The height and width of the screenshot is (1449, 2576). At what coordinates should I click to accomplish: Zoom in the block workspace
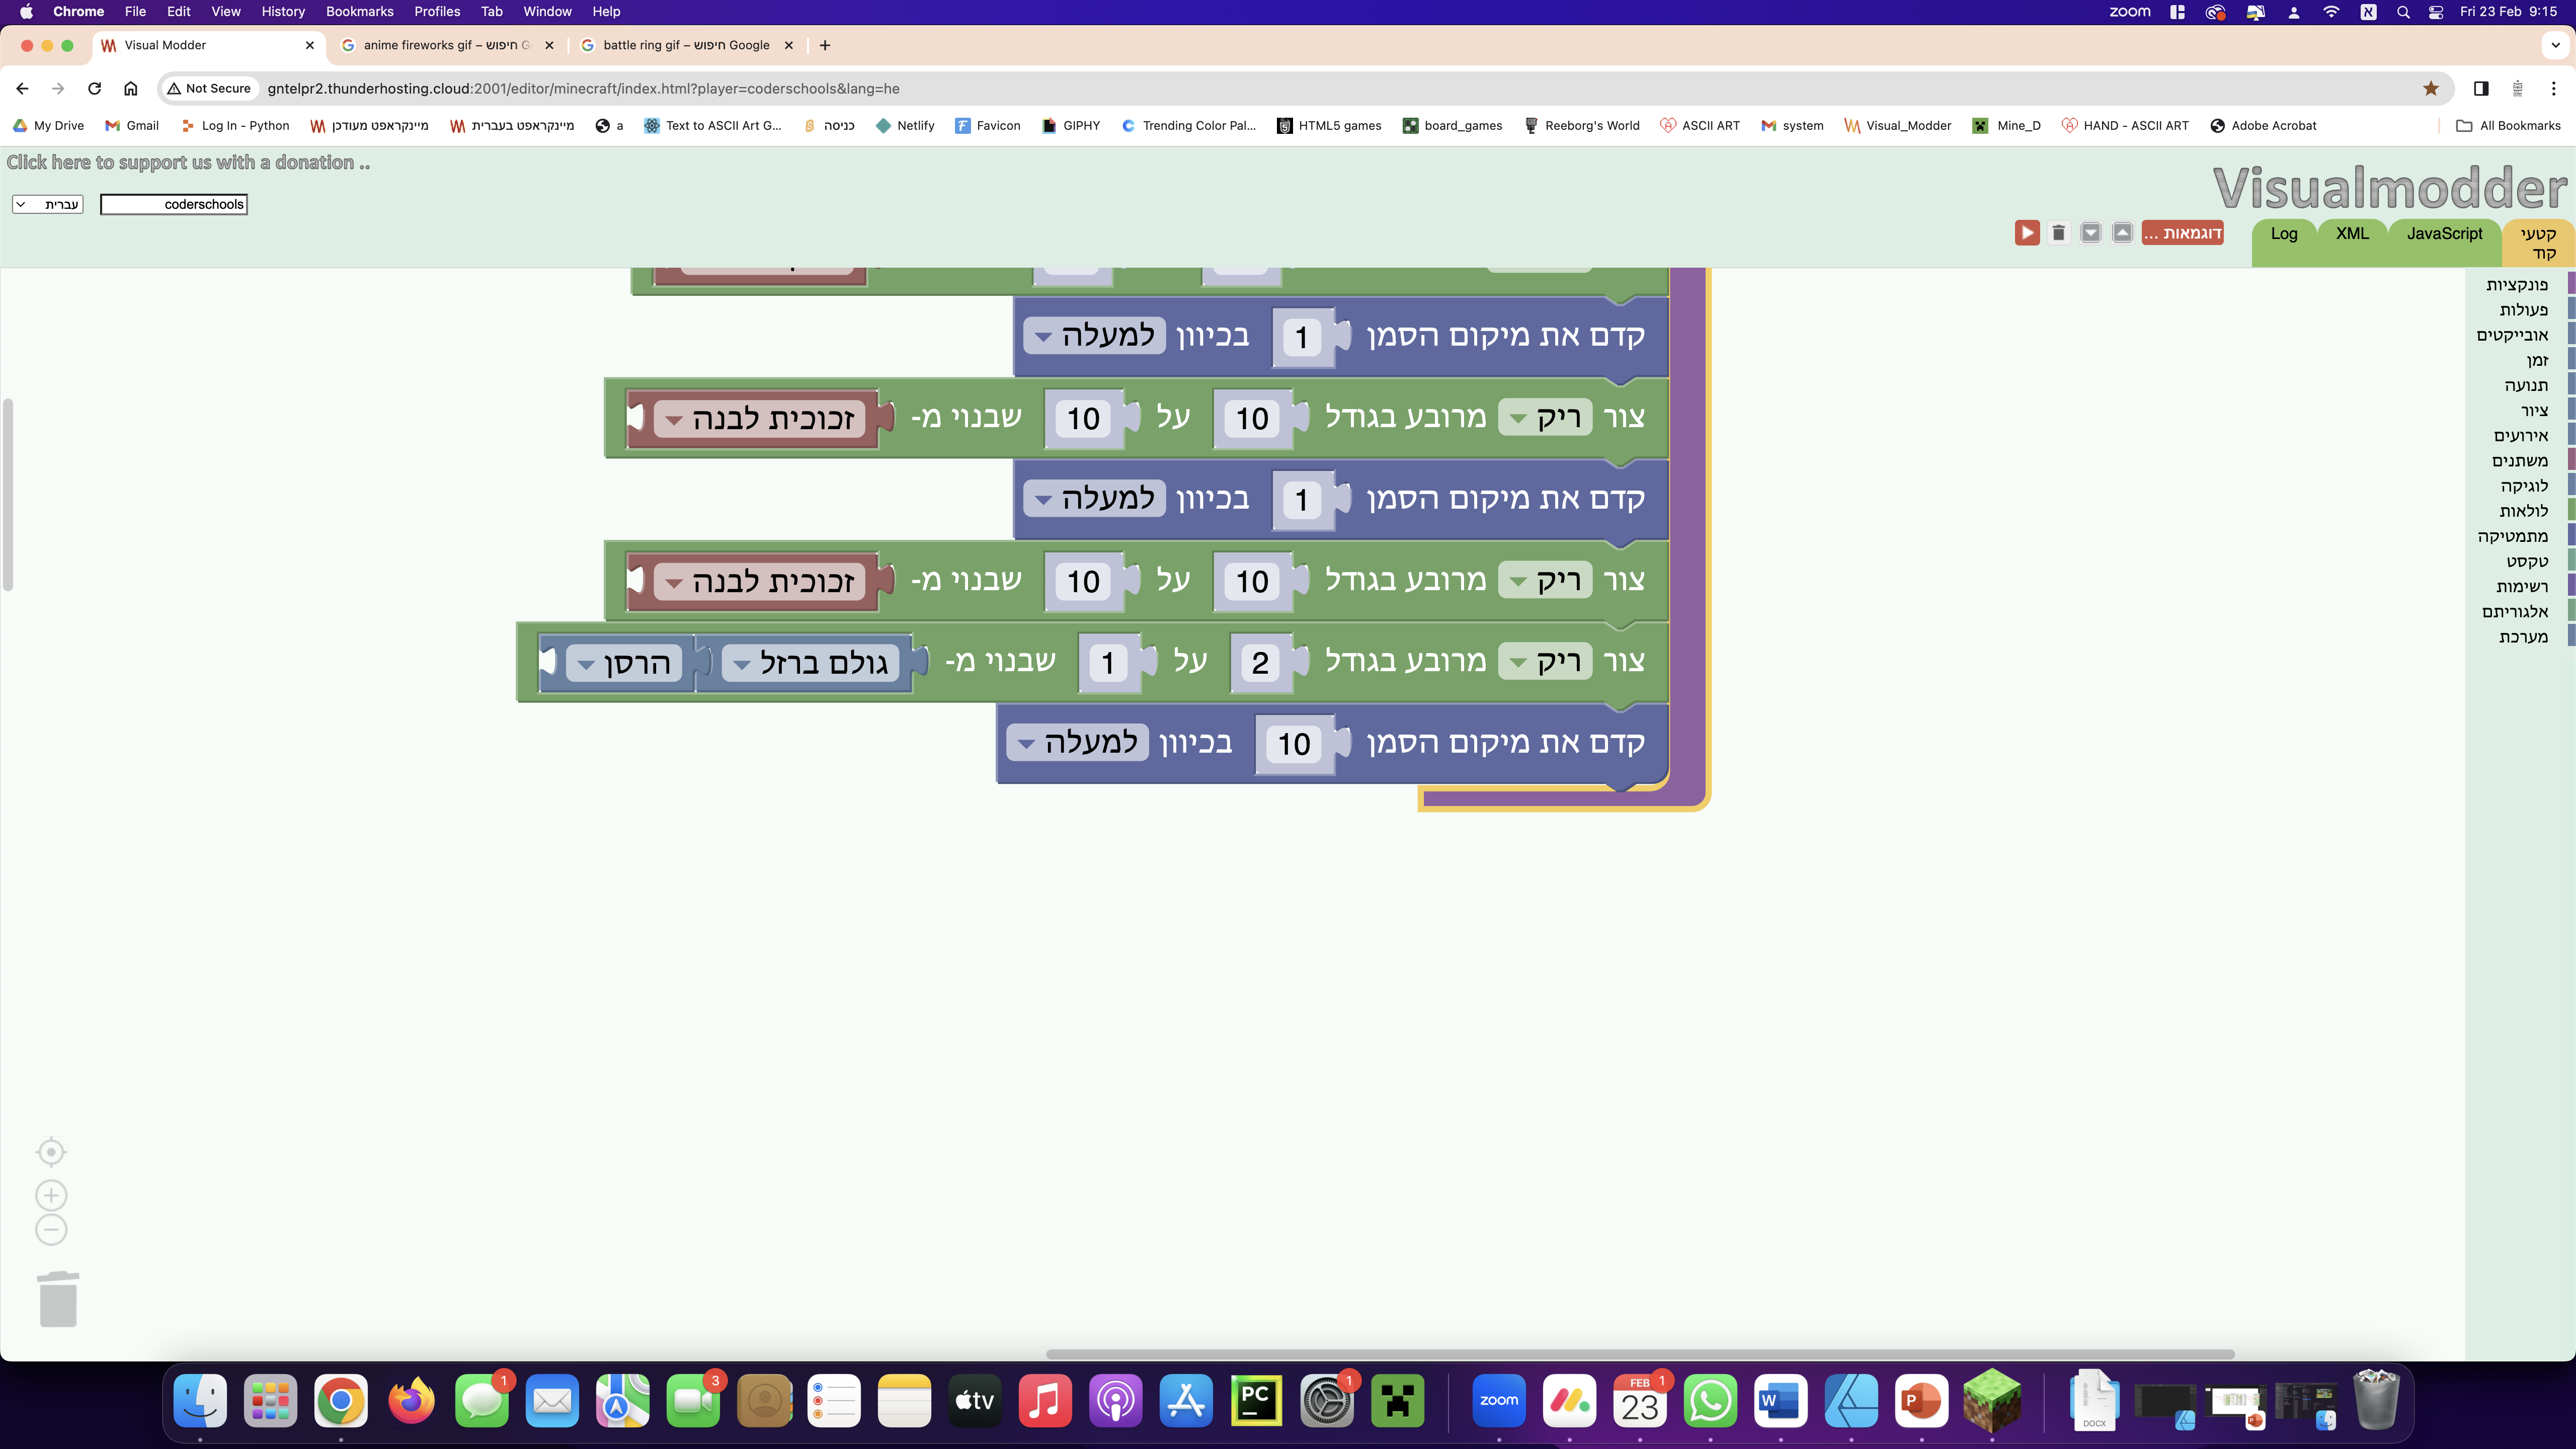coord(51,1195)
